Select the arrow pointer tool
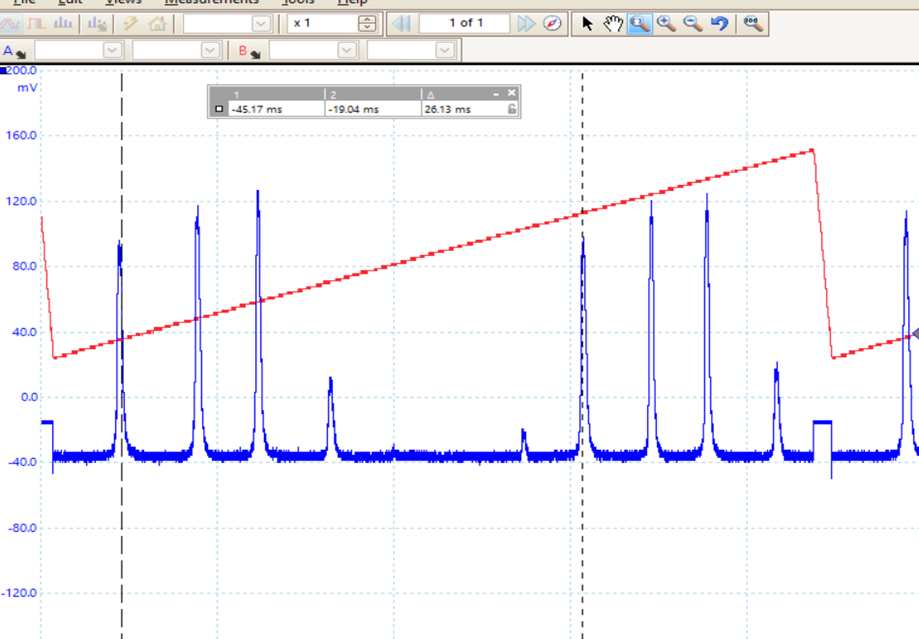Image resolution: width=919 pixels, height=639 pixels. click(x=587, y=23)
